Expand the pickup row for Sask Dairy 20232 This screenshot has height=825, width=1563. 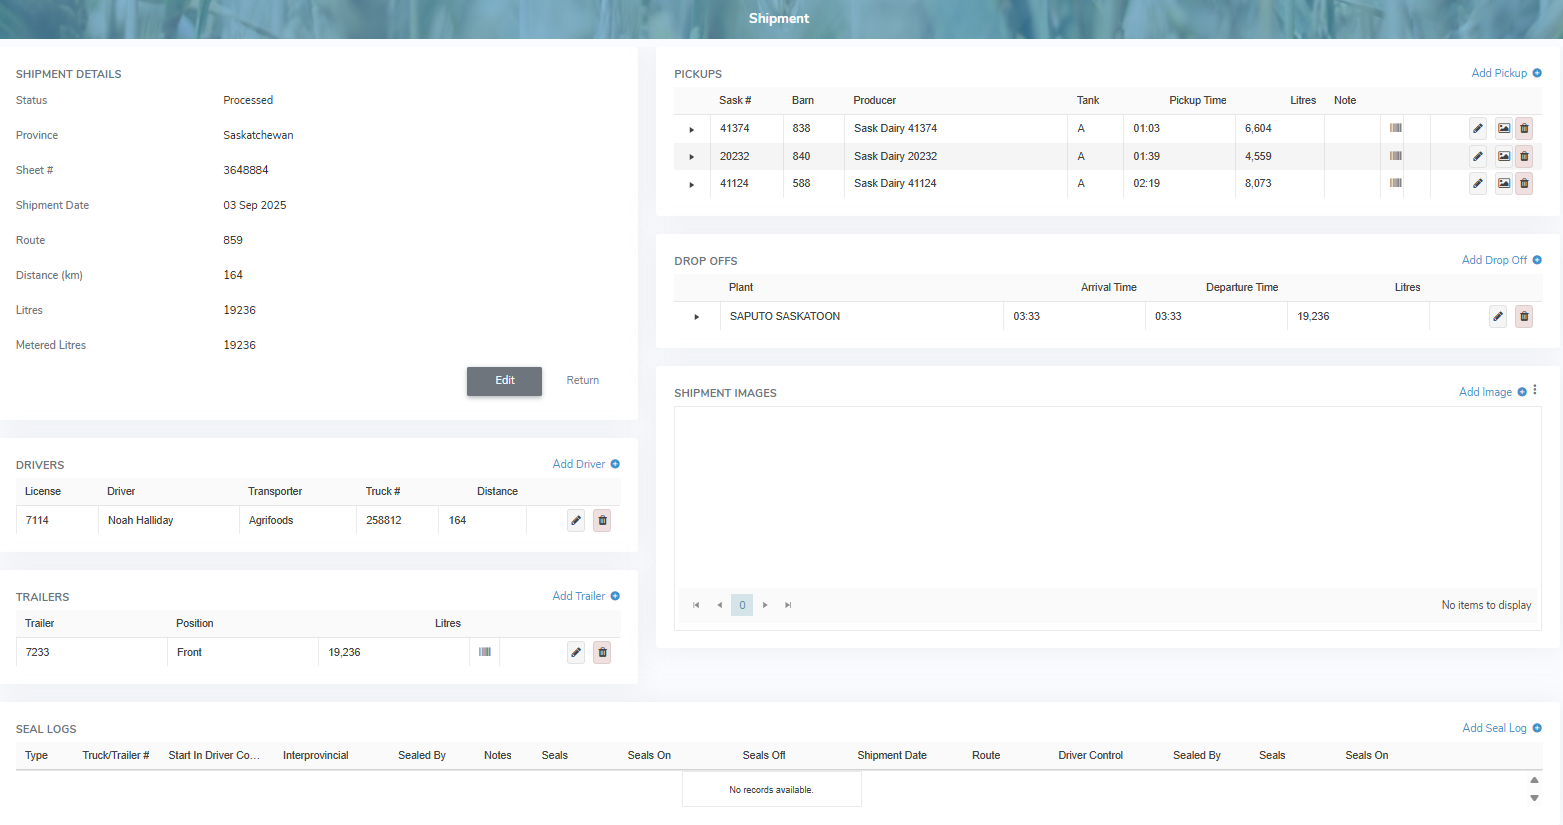(691, 156)
